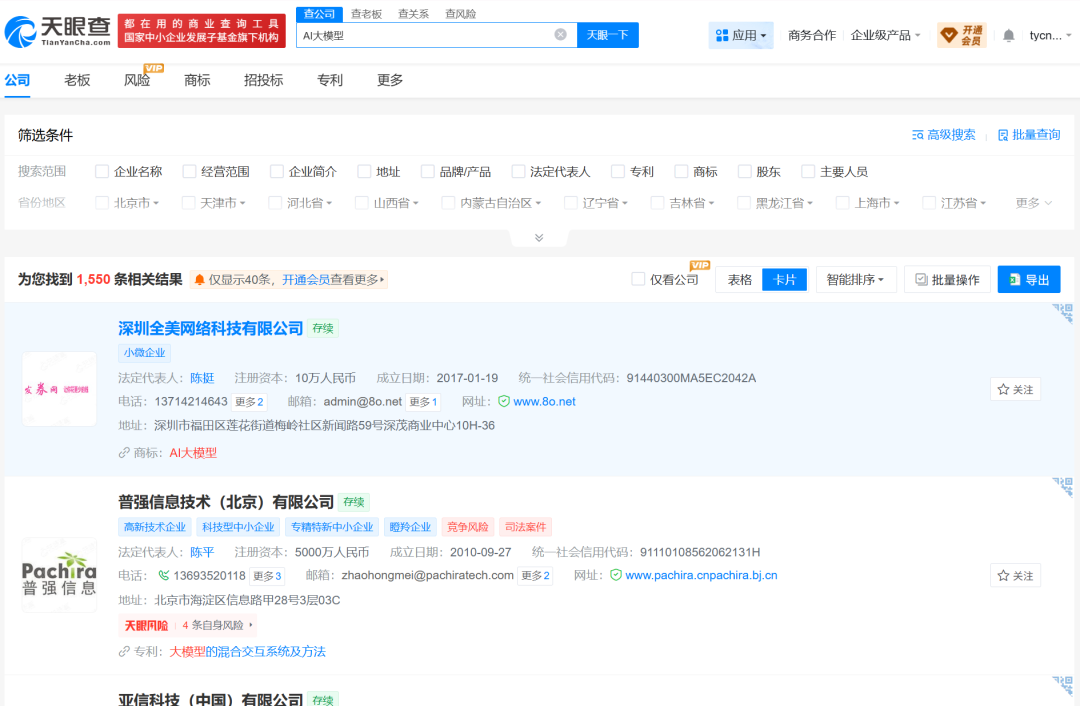This screenshot has height=706, width=1080.
Task: Check the 企业名称 search scope checkbox
Action: click(102, 172)
